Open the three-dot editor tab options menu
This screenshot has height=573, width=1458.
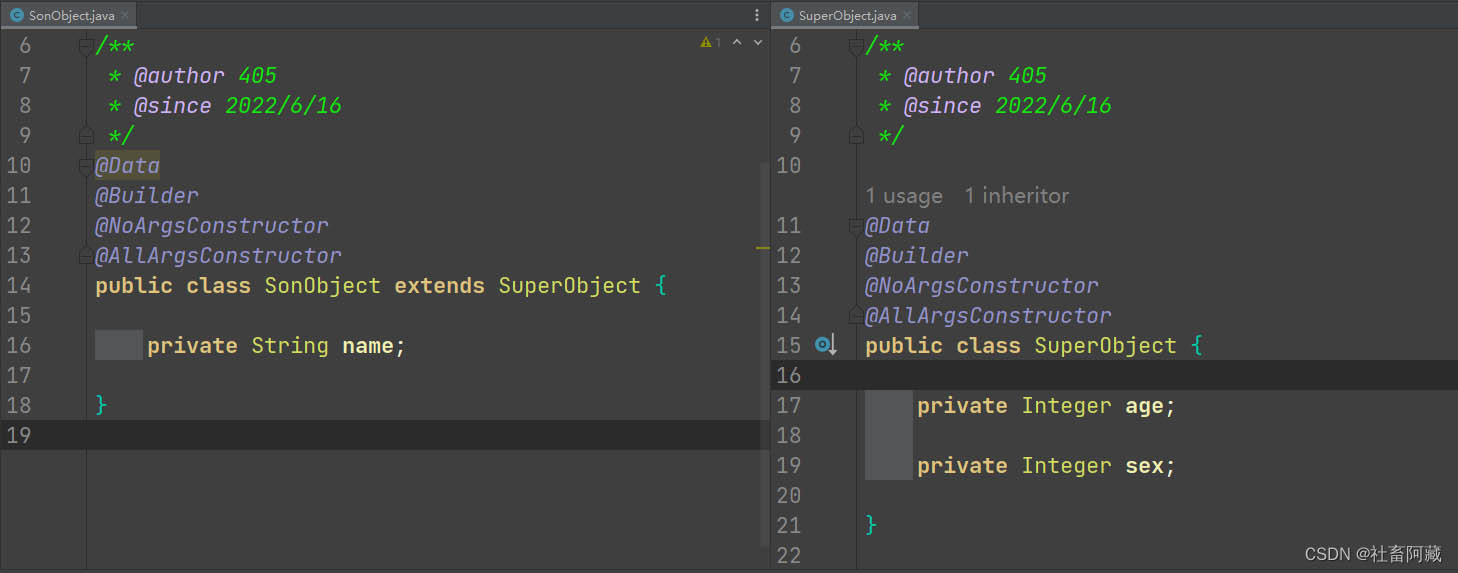[757, 15]
